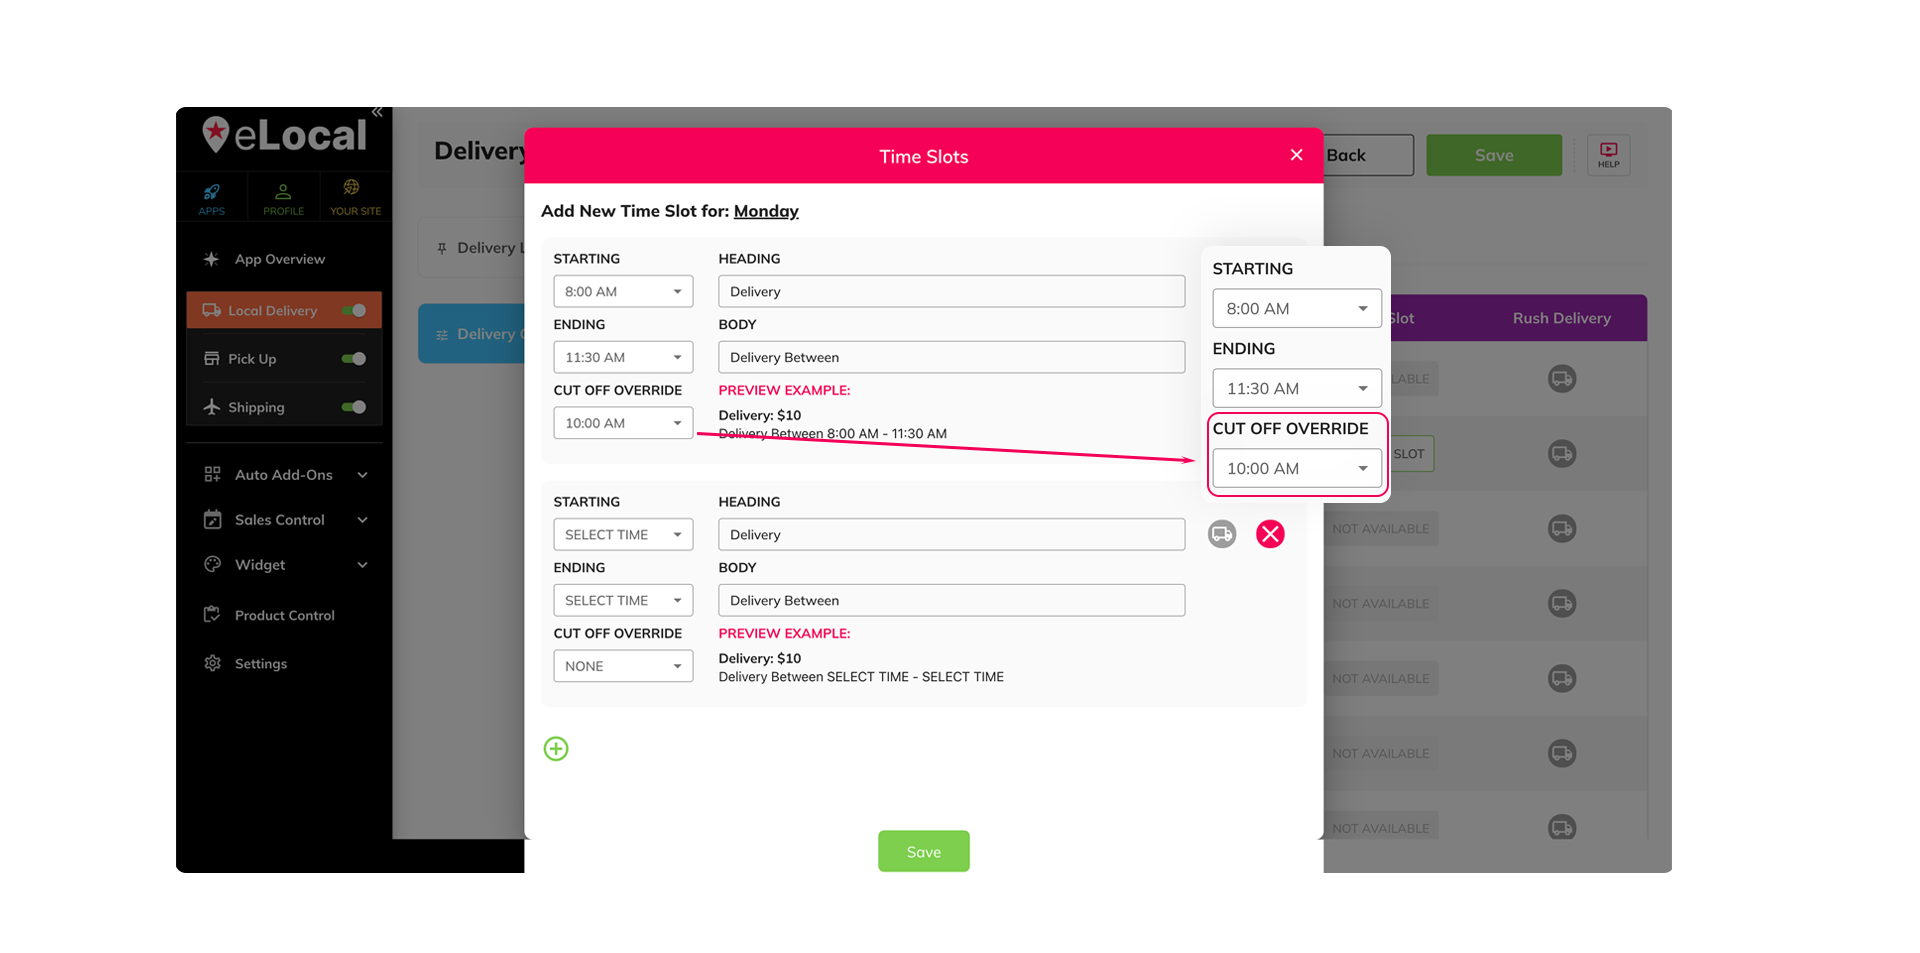Screen dimensions: 1920x953
Task: Click the delivery truck icon beside the second slot
Action: [1221, 534]
